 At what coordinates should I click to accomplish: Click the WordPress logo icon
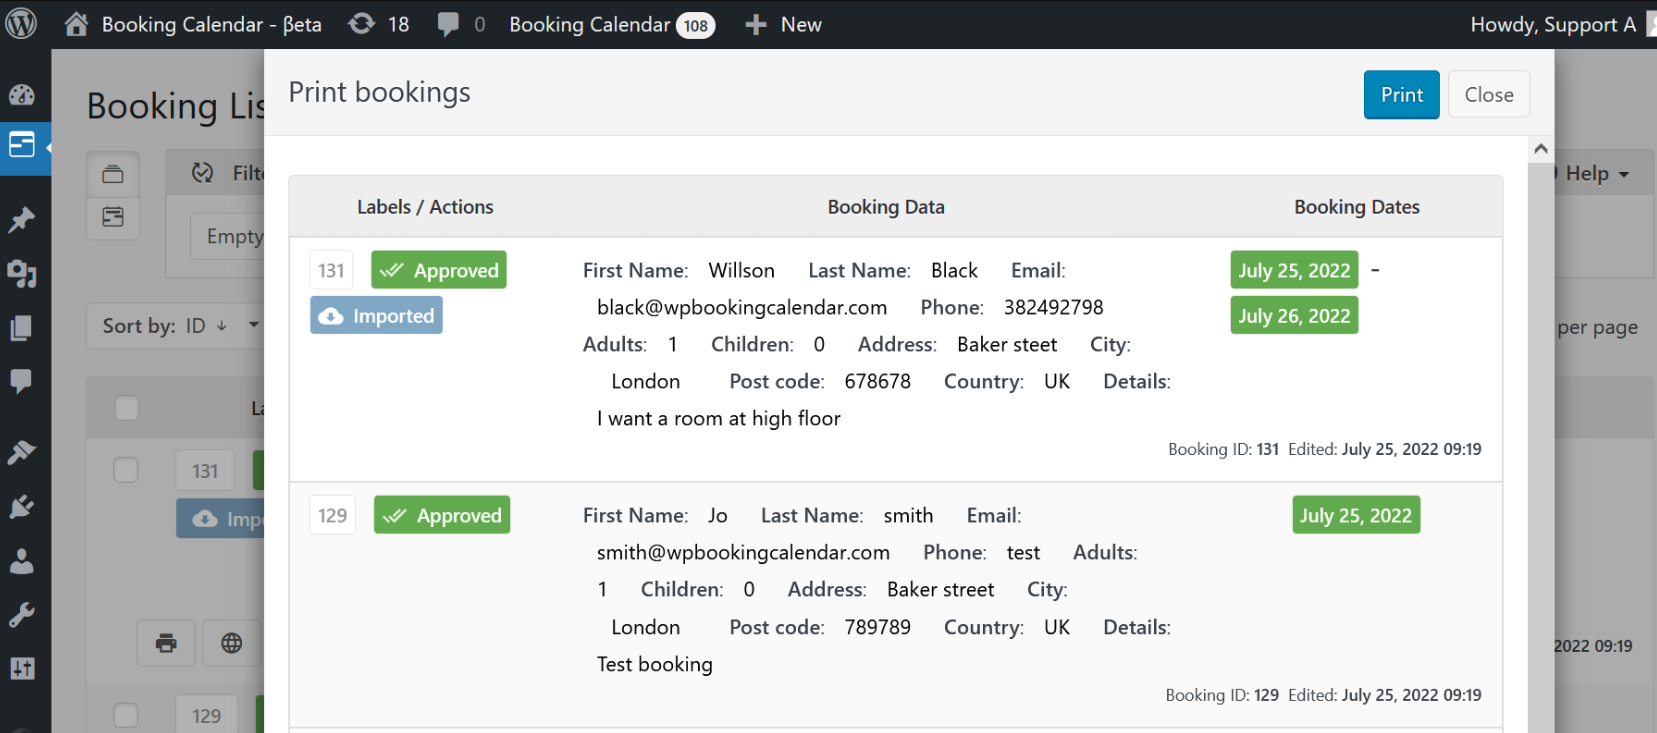21,23
